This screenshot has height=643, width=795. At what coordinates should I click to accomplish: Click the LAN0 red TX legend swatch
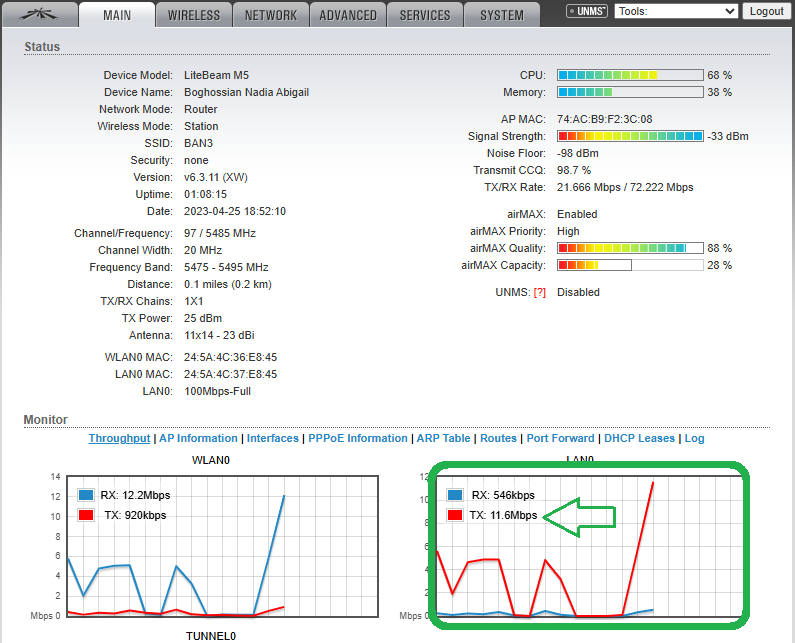tap(455, 515)
